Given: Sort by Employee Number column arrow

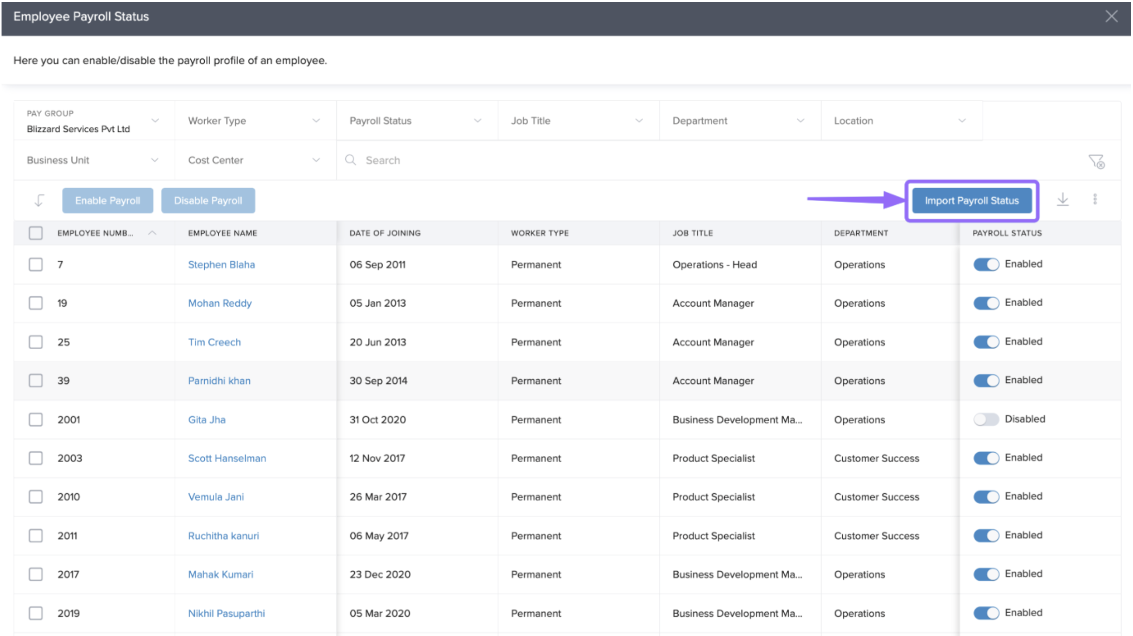Looking at the screenshot, I should coord(152,233).
